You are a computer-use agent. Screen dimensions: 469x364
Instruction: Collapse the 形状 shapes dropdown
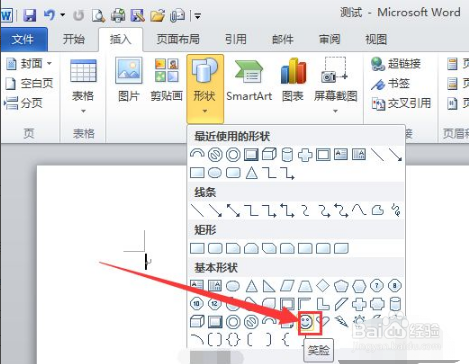(205, 89)
